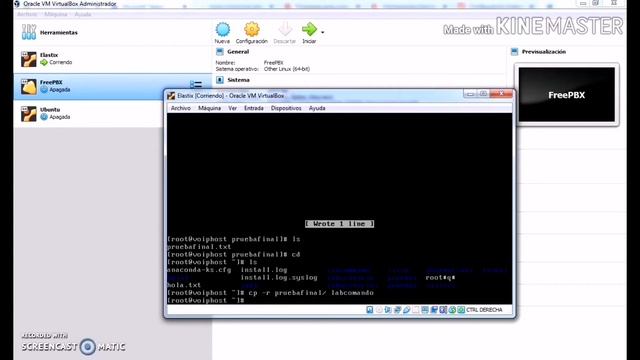
Task: Click the Previsualización panel header
Action: click(x=544, y=52)
